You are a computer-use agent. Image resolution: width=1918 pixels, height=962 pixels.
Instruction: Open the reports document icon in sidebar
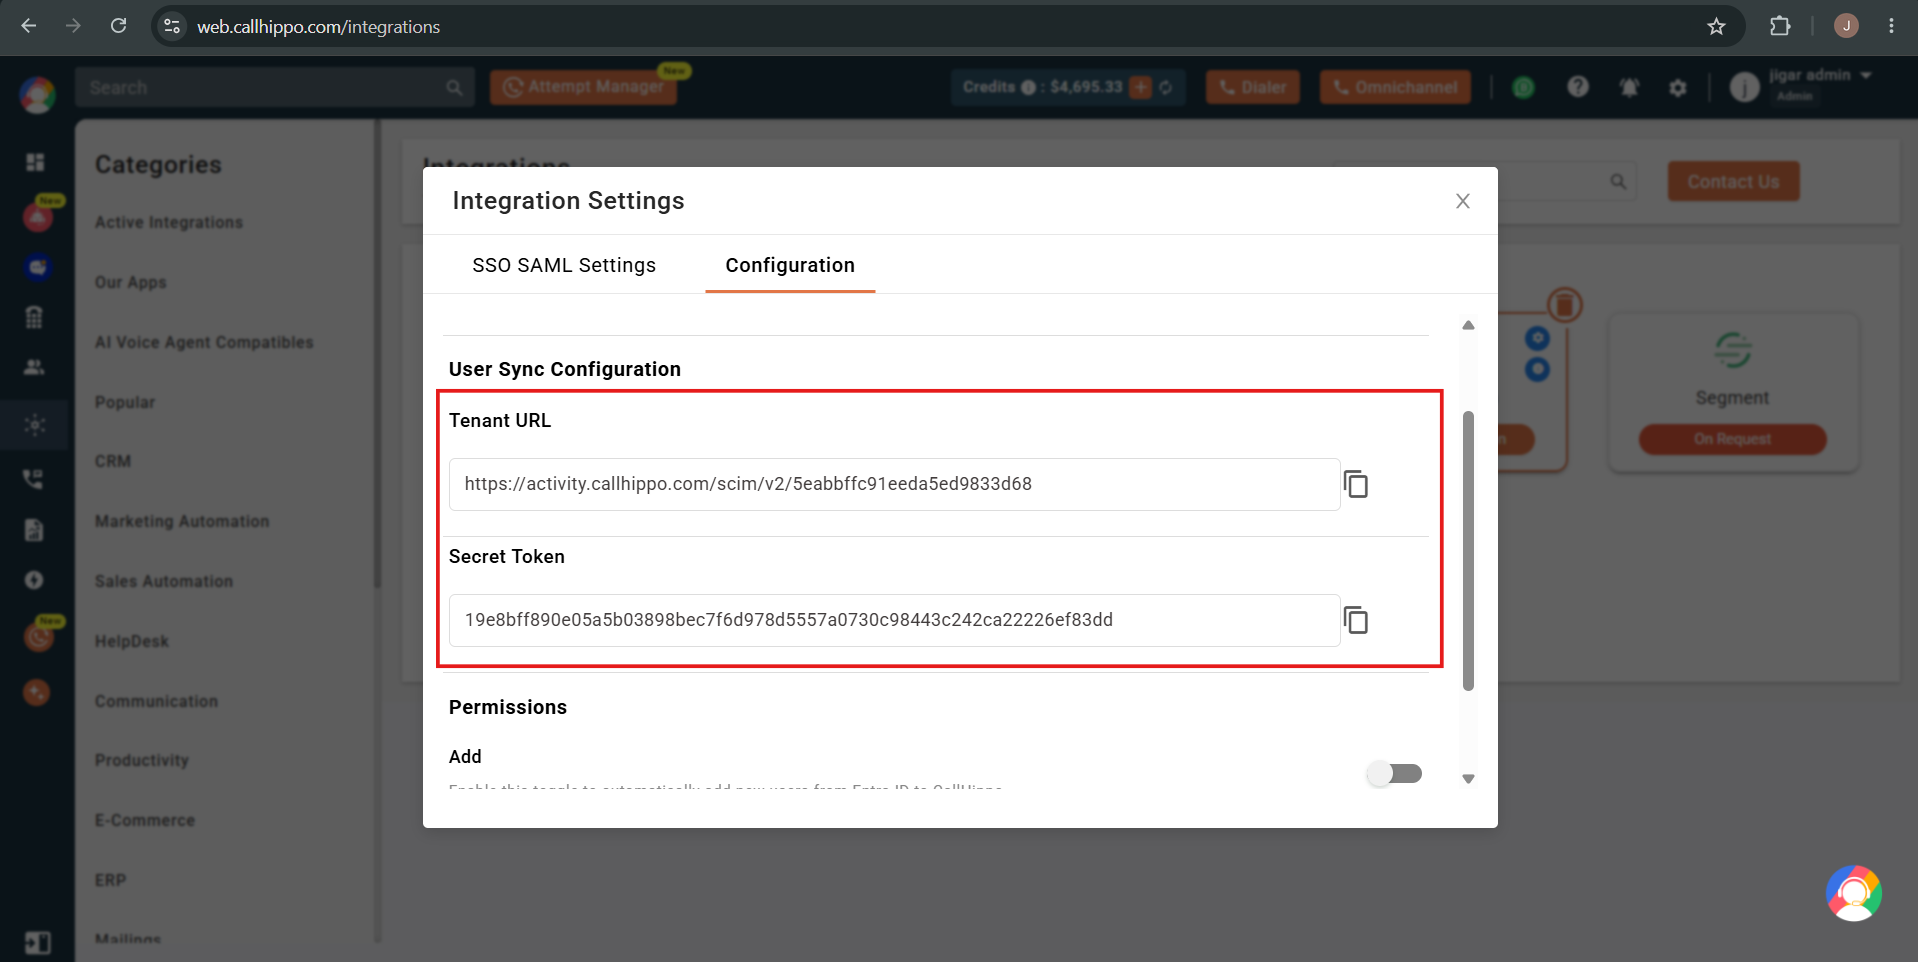coord(34,529)
